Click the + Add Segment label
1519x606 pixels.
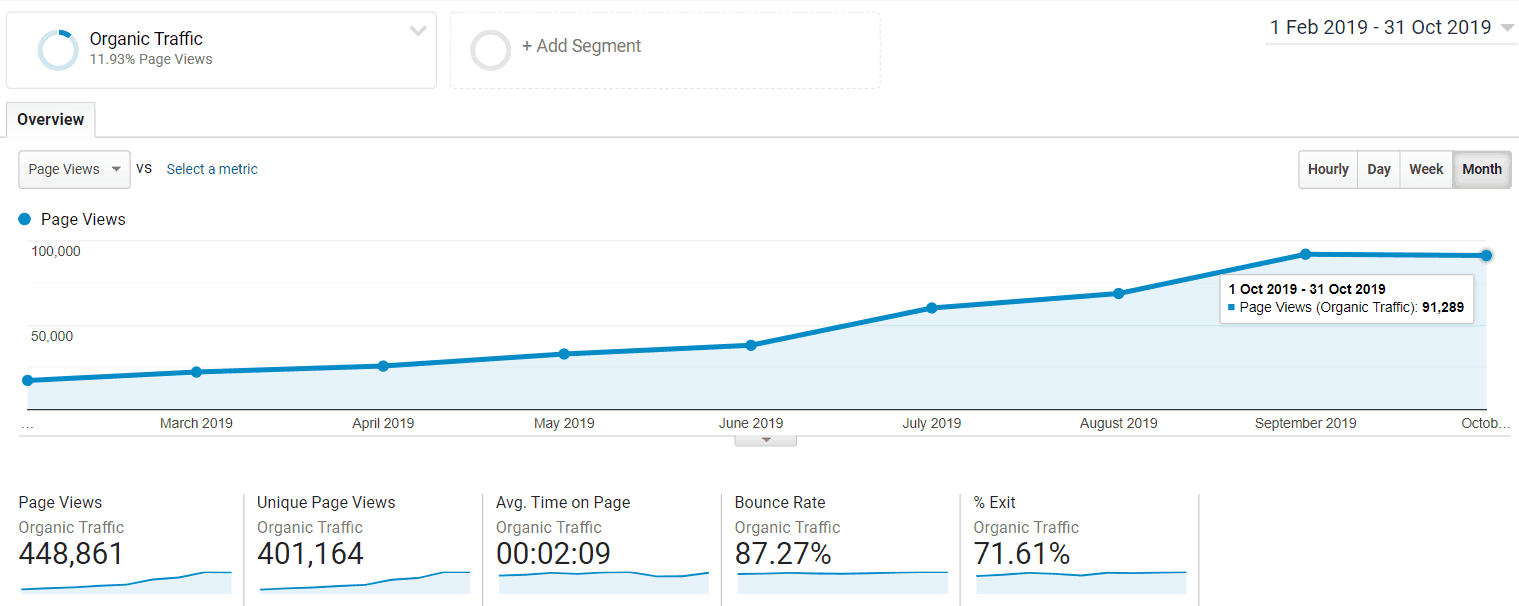pyautogui.click(x=581, y=46)
